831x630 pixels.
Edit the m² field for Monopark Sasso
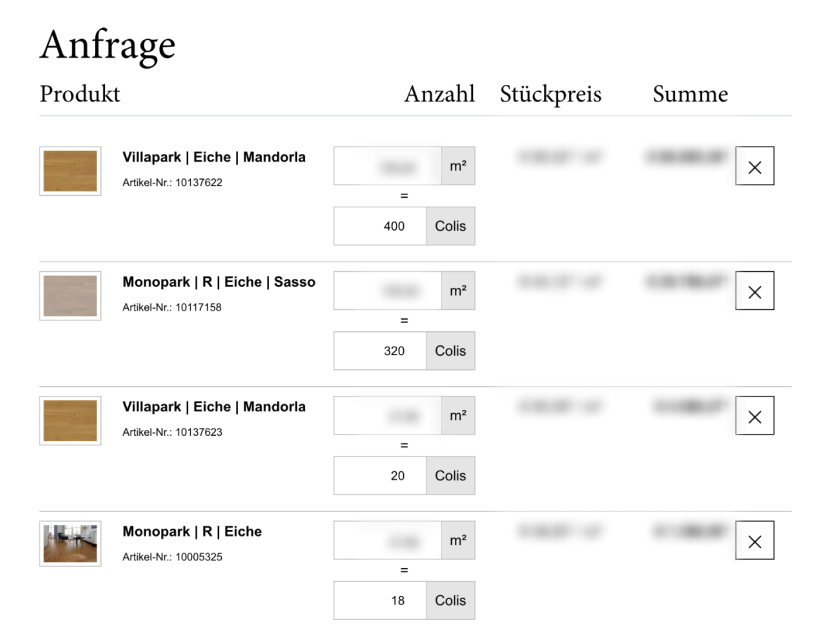pyautogui.click(x=387, y=291)
